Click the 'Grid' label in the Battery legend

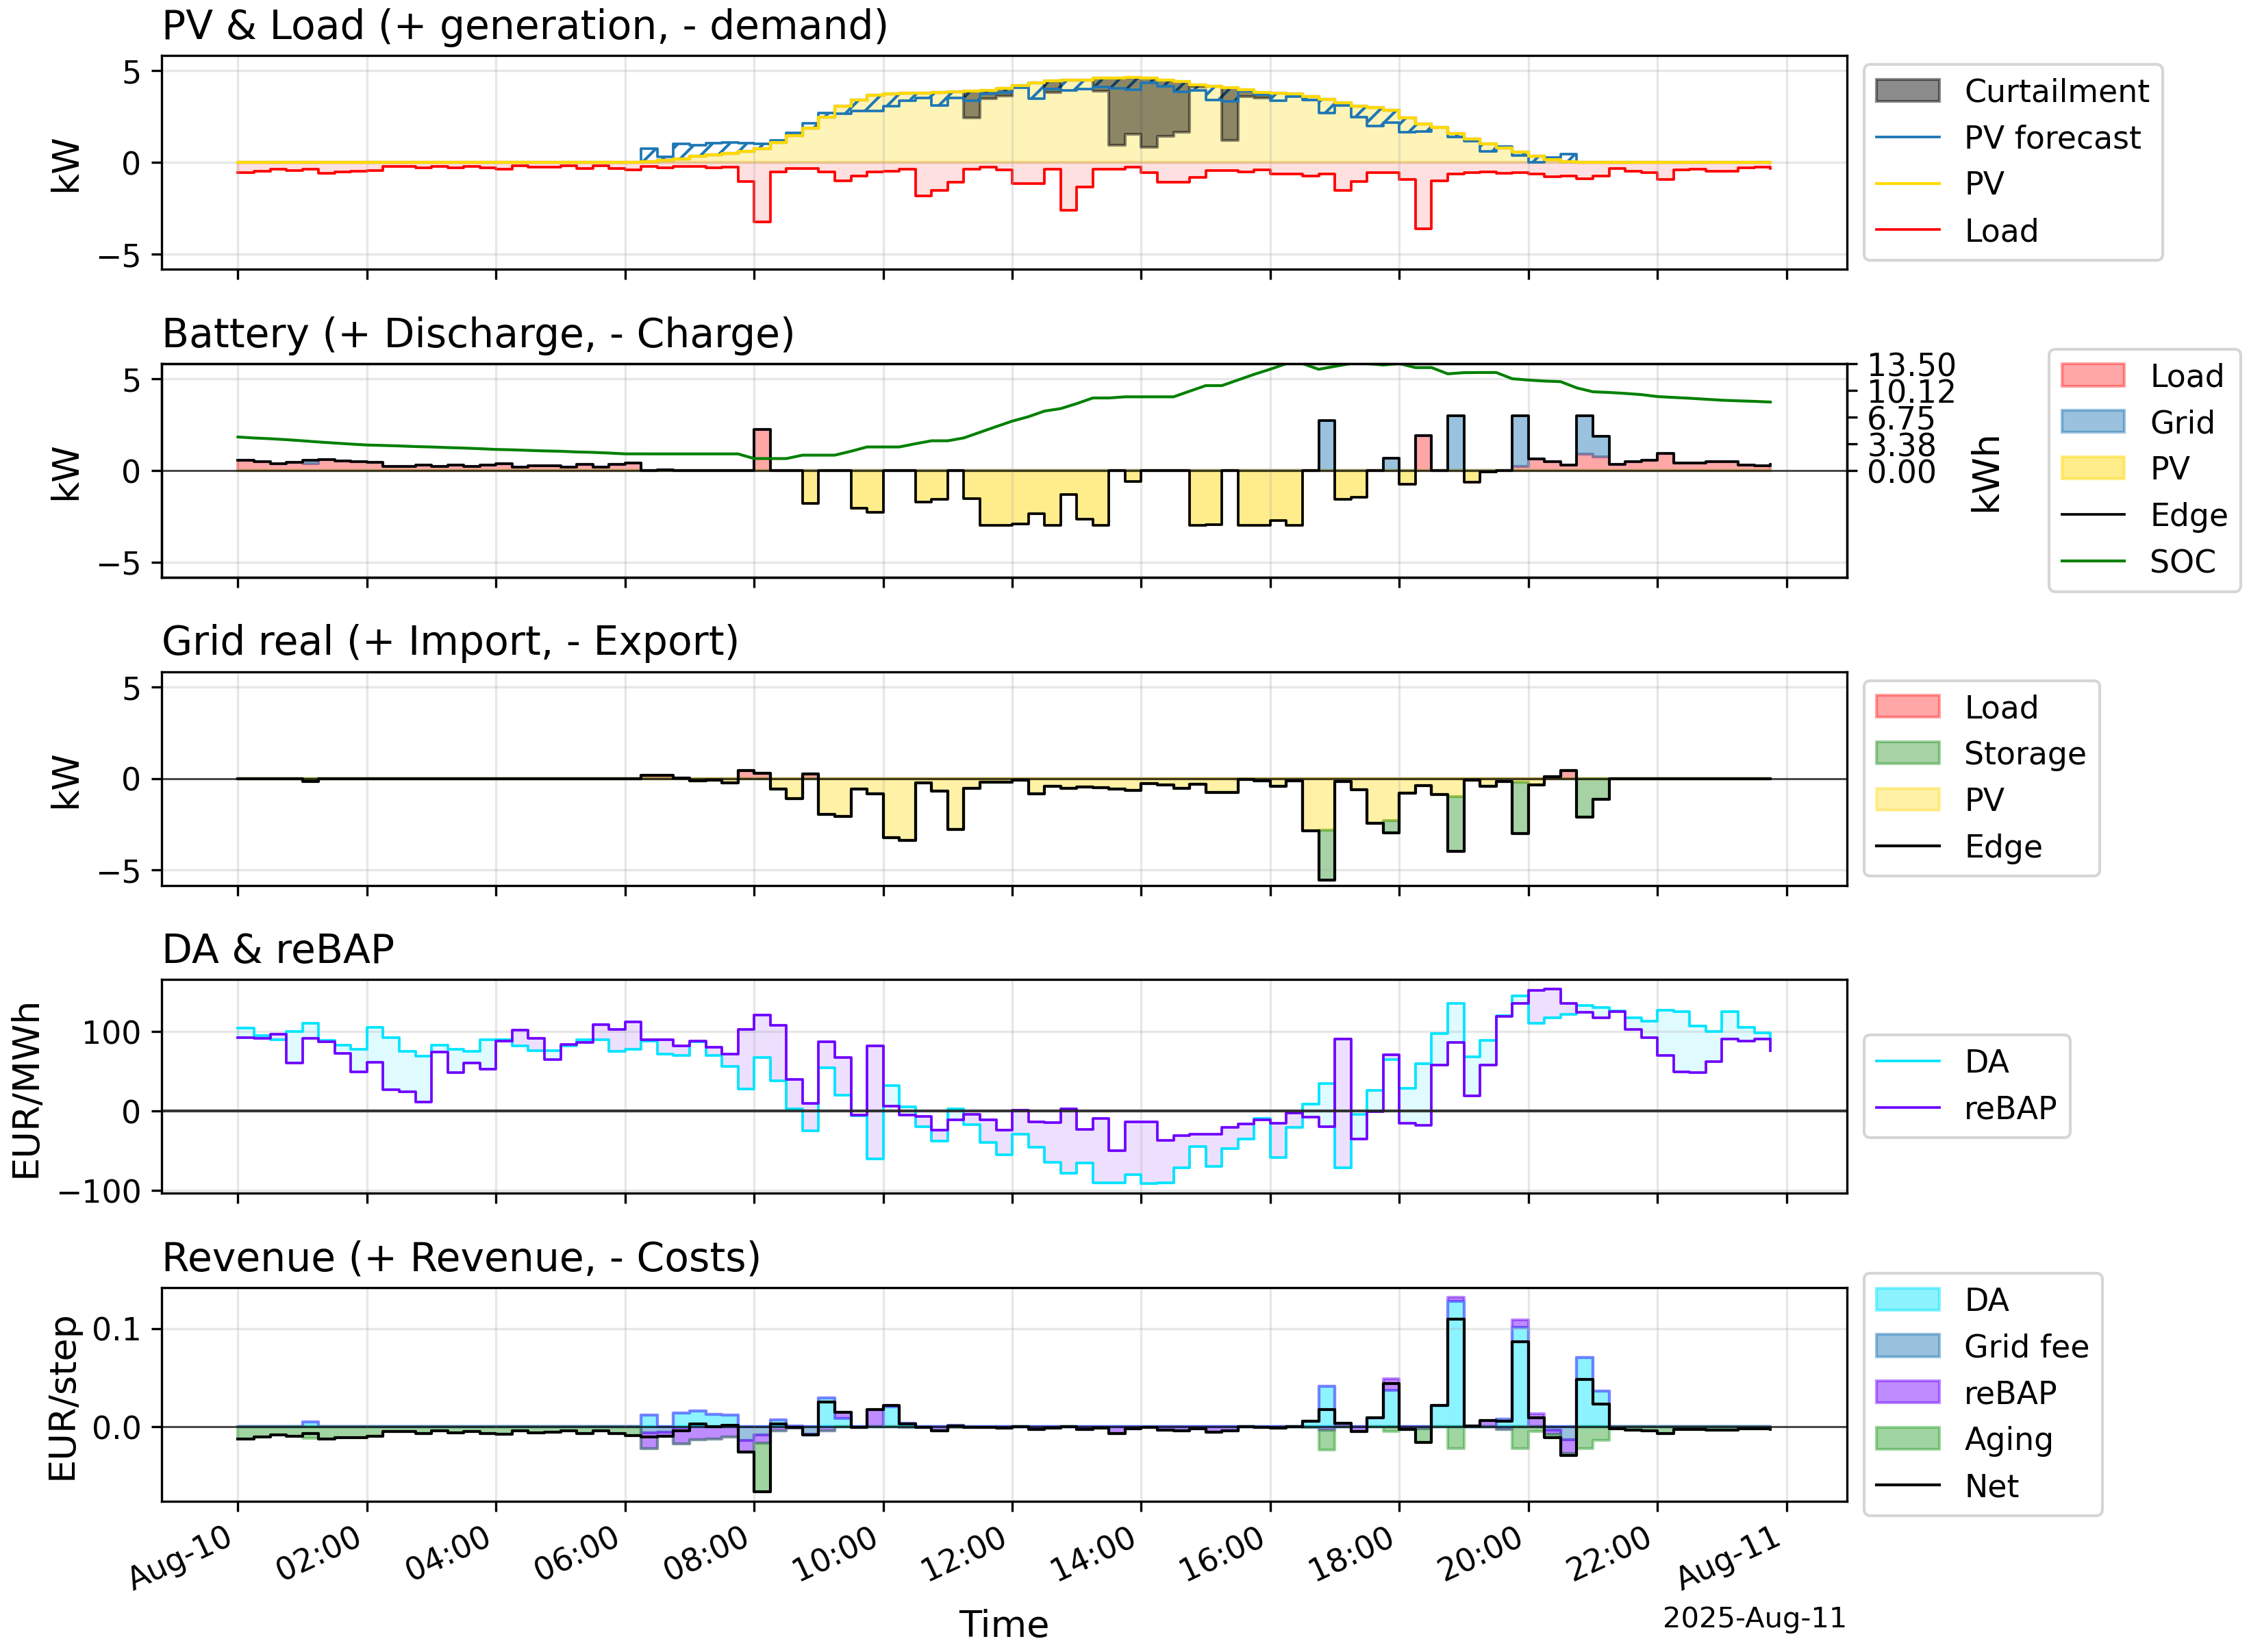[x=2182, y=423]
